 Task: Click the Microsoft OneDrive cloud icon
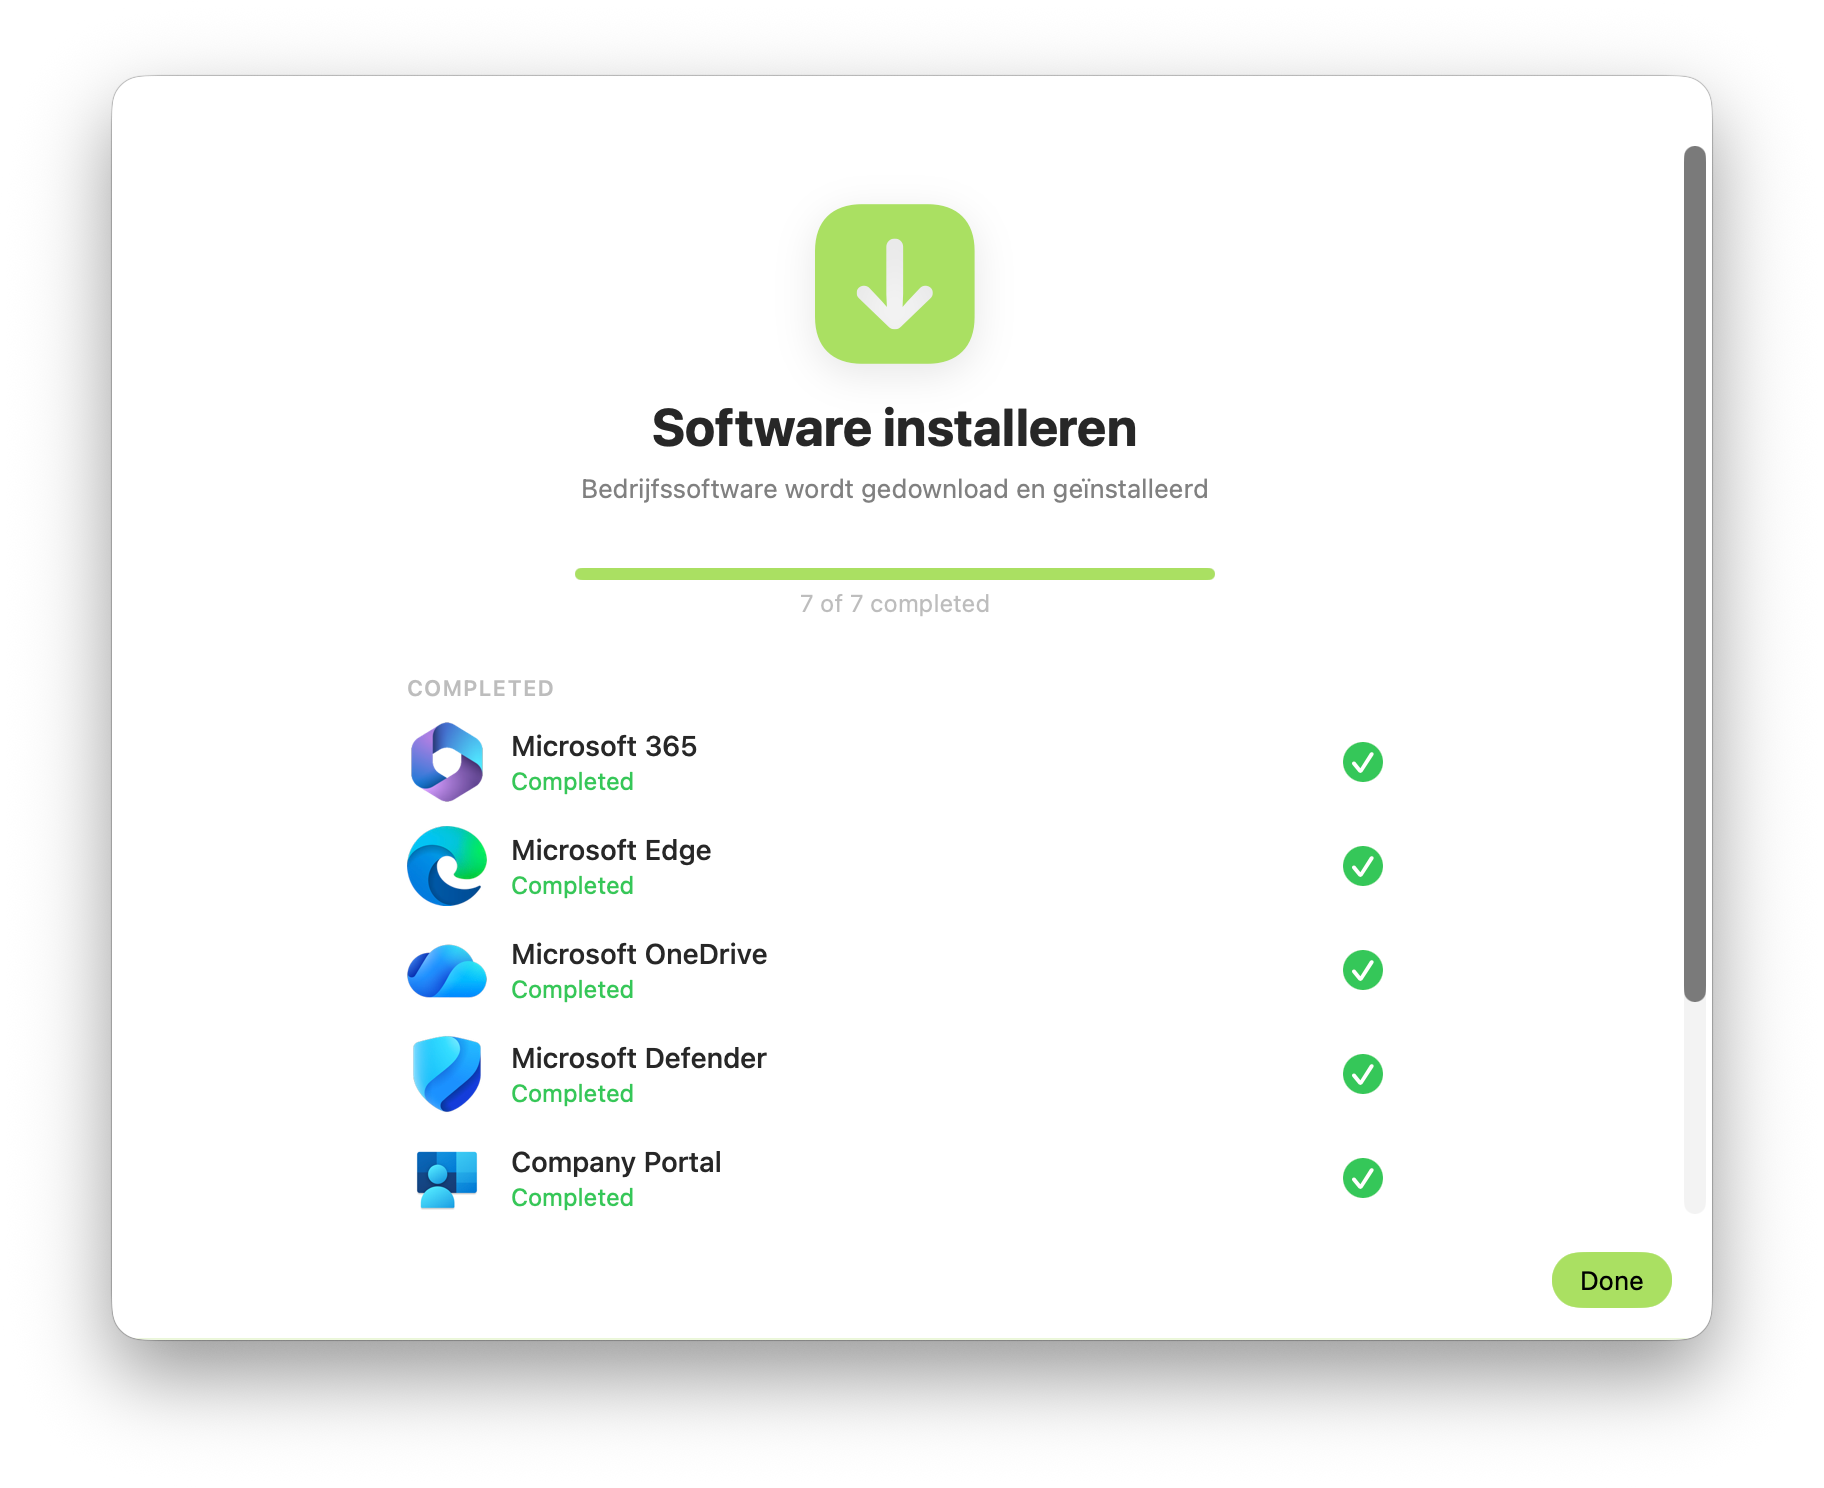pyautogui.click(x=447, y=971)
